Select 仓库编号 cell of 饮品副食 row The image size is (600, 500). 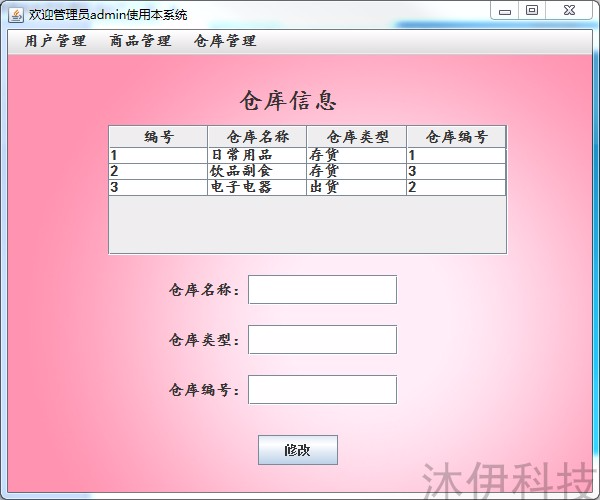click(457, 171)
